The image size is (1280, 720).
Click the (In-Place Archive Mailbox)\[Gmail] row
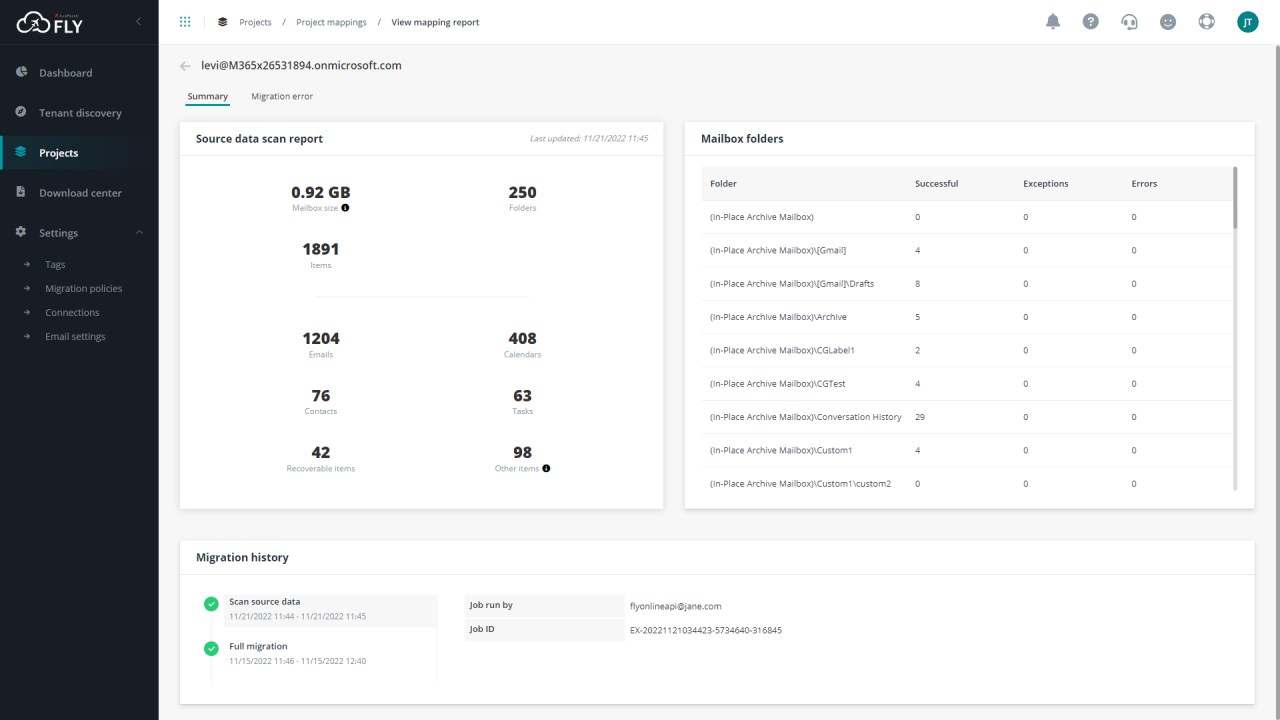(x=967, y=250)
